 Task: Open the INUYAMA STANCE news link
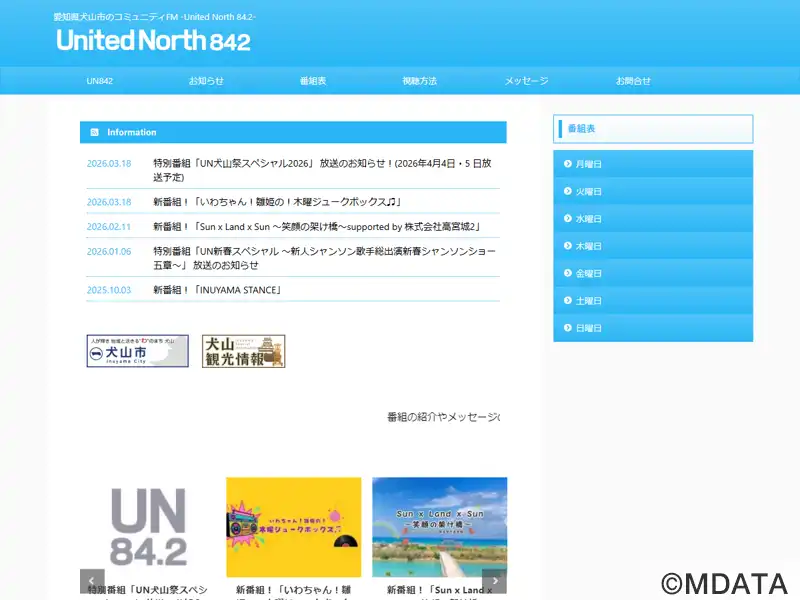tap(218, 290)
